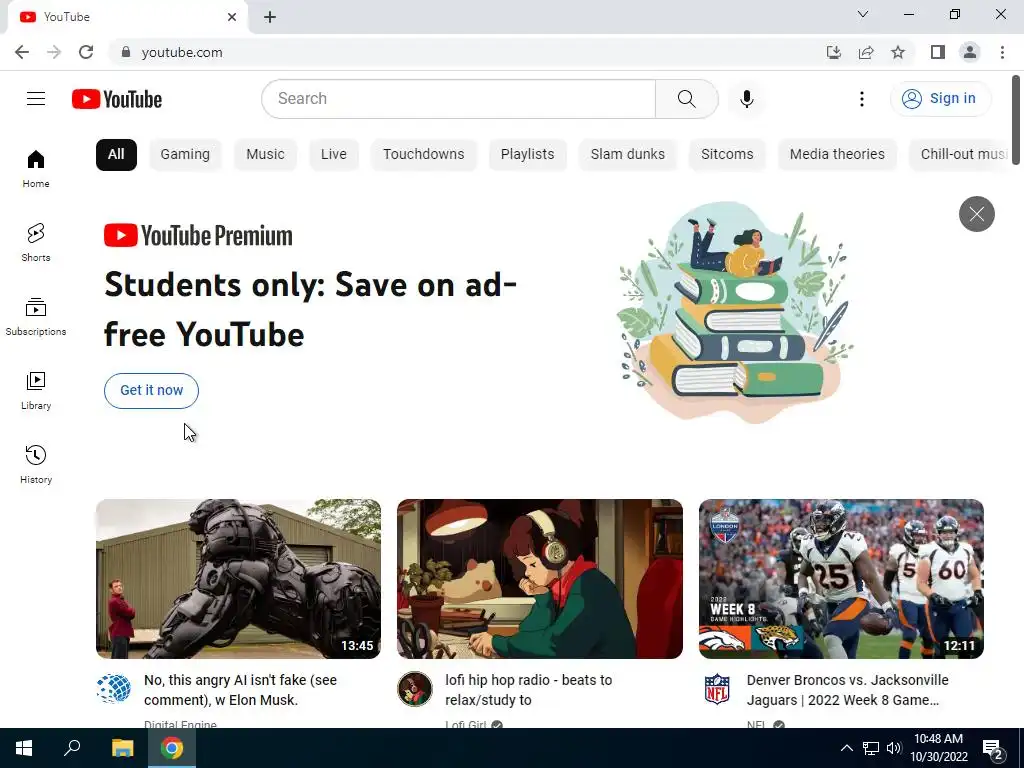Go back in the browser
The height and width of the screenshot is (768, 1024).
[x=22, y=52]
